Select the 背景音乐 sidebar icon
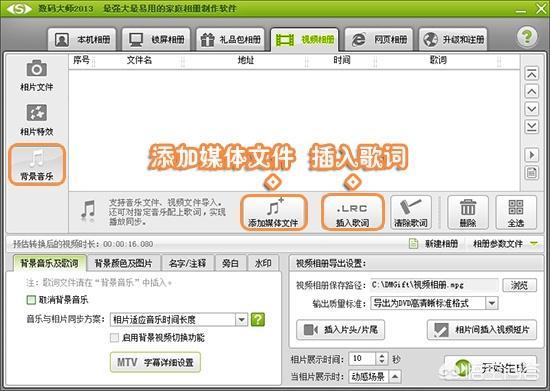The image size is (550, 391). point(37,164)
